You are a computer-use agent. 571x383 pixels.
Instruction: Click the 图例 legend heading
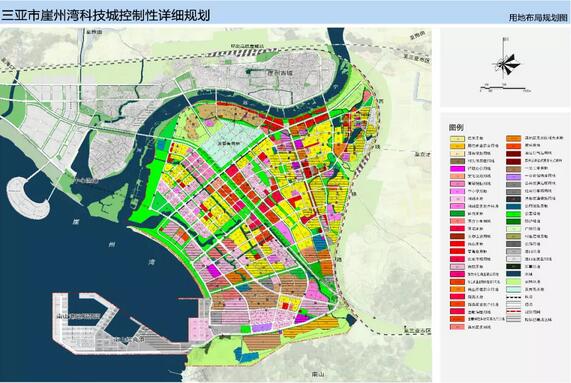click(456, 127)
